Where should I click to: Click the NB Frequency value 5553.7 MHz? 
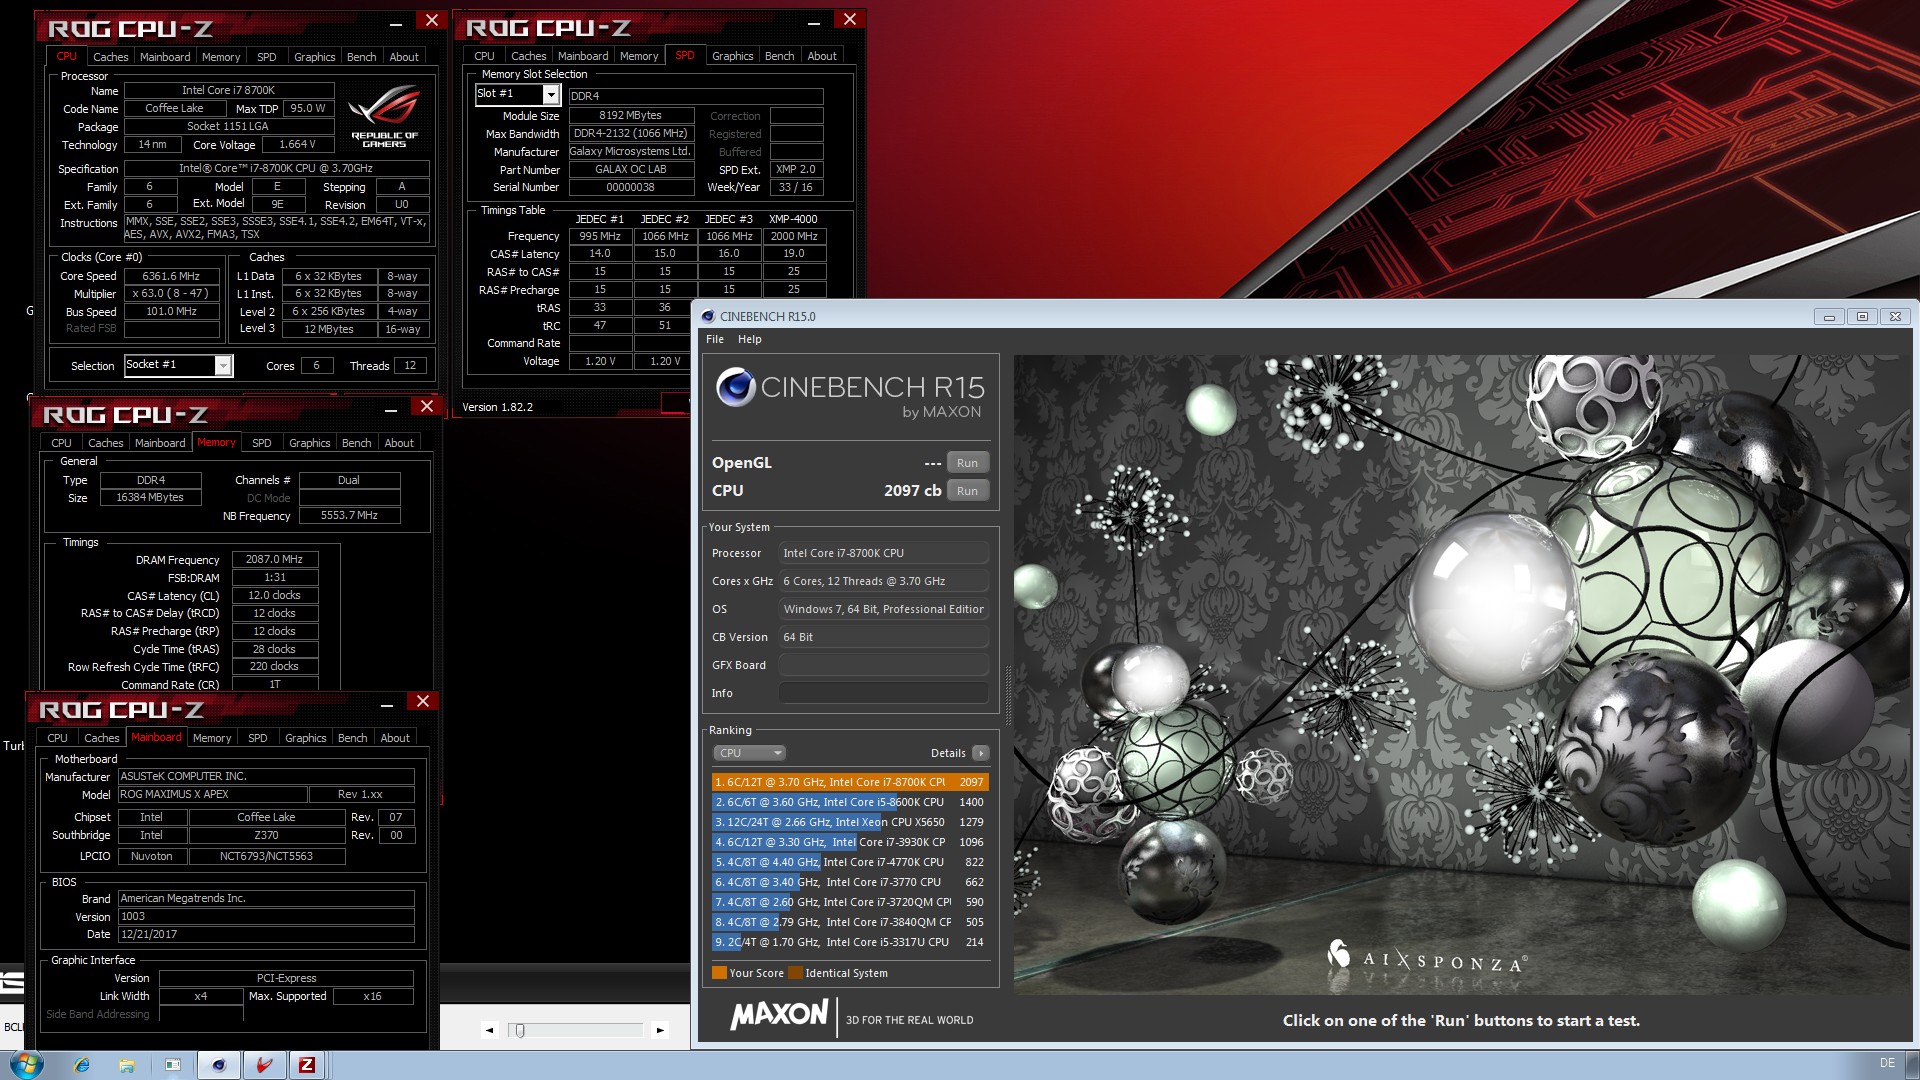[x=349, y=516]
